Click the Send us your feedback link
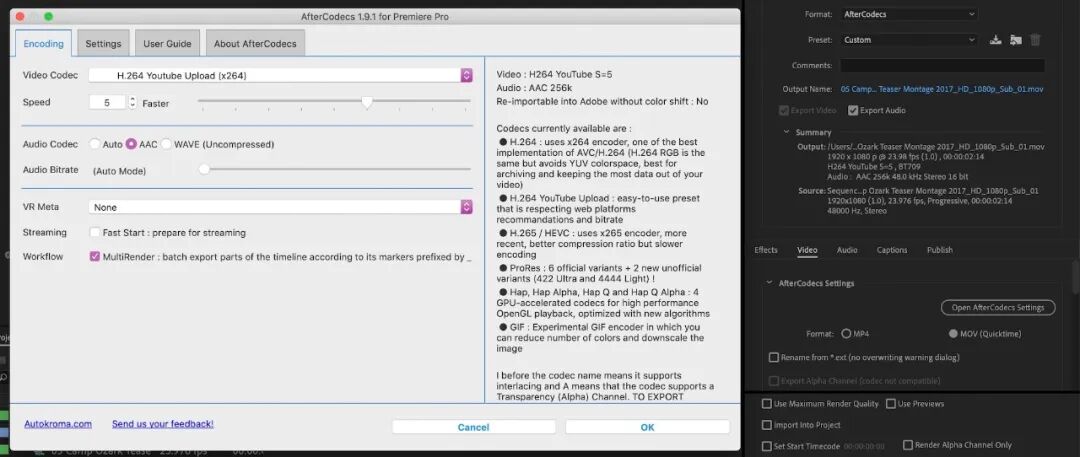The height and width of the screenshot is (457, 1080). pos(163,424)
